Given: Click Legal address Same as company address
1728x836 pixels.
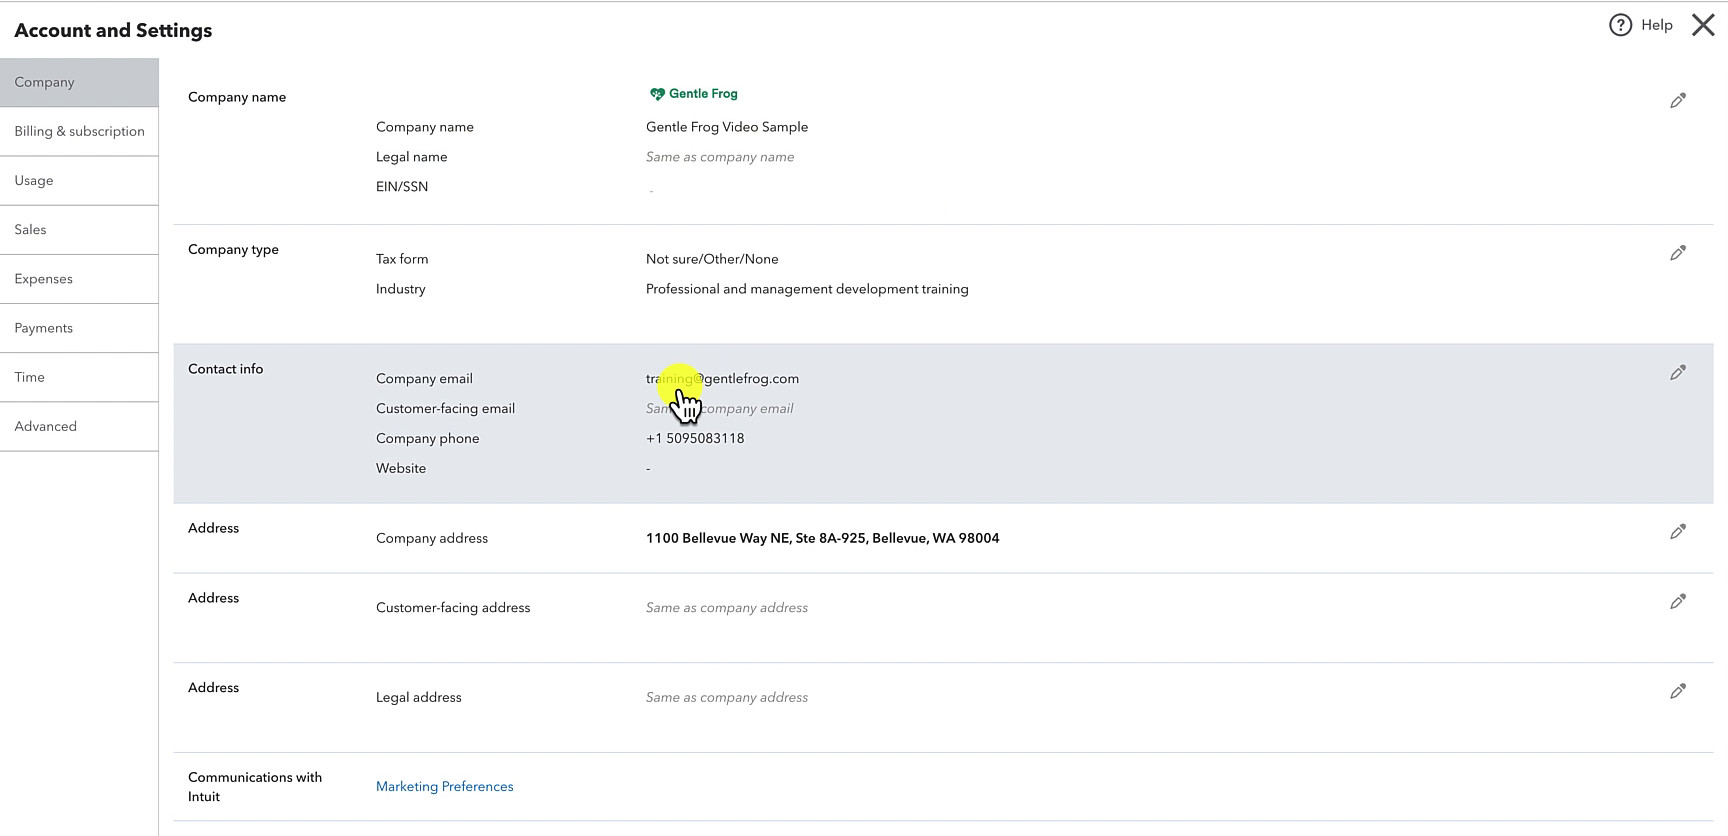Looking at the screenshot, I should (727, 697).
